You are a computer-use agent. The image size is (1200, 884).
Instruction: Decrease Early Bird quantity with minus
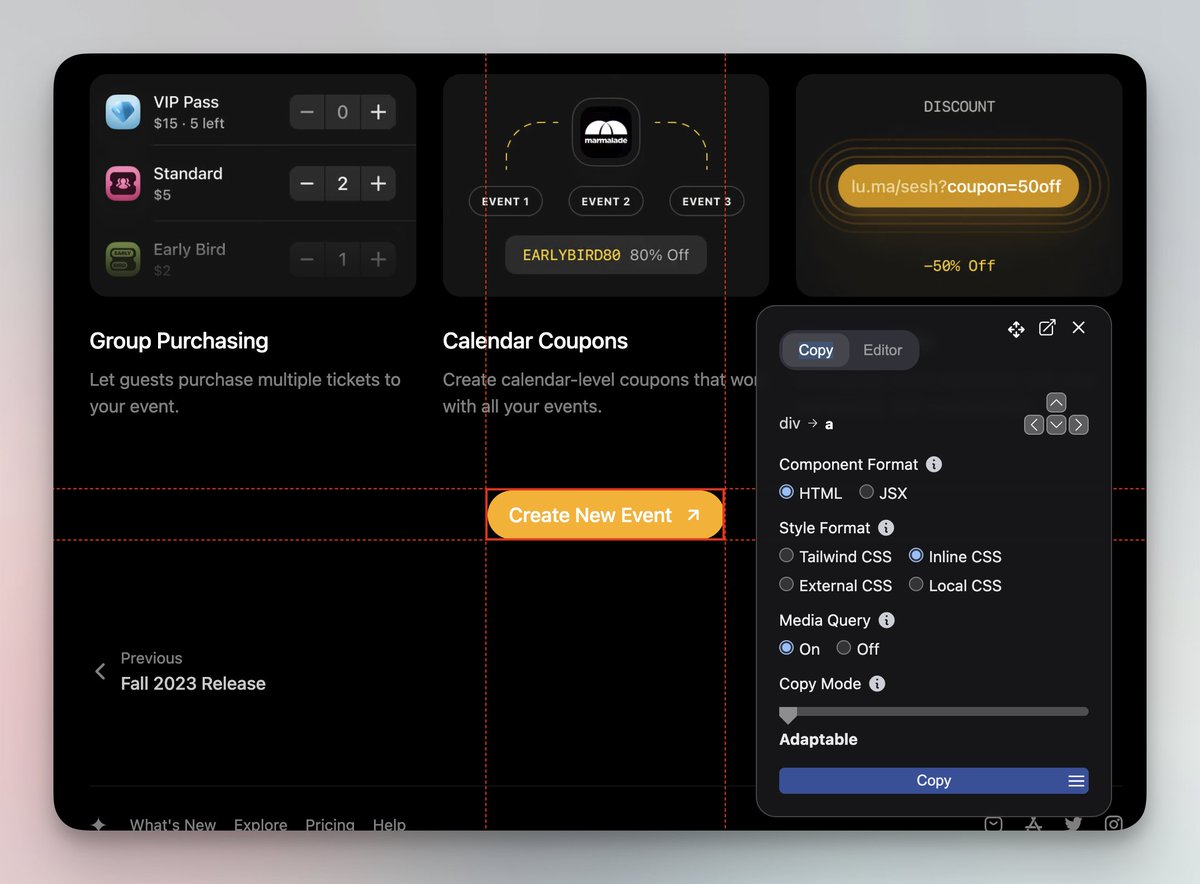pos(307,259)
